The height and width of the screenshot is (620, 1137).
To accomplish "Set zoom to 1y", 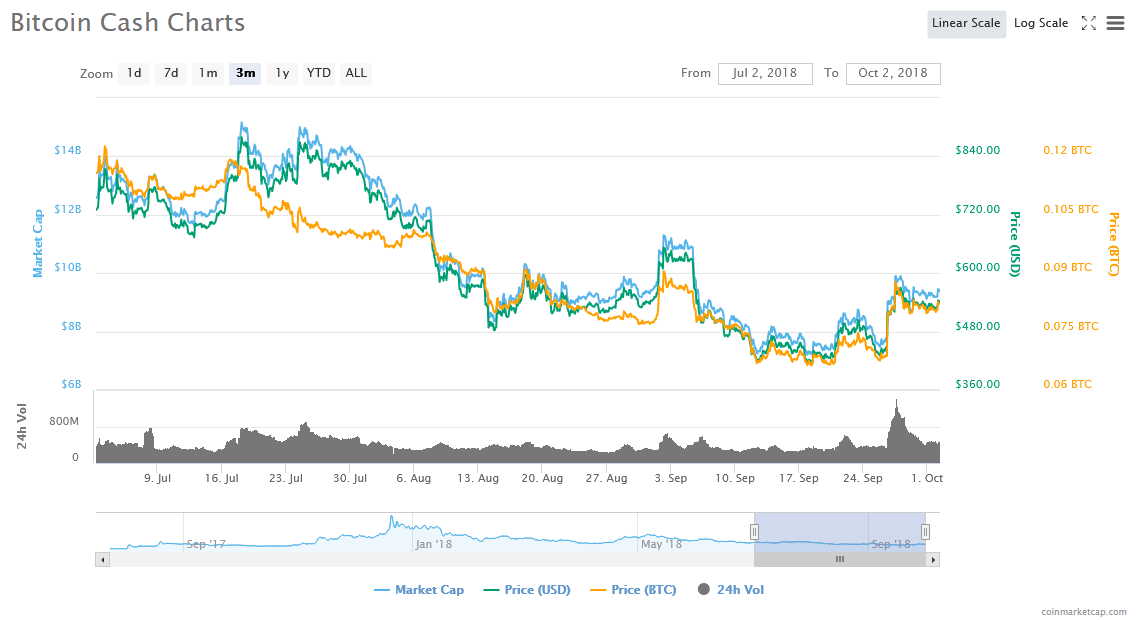I will (282, 73).
